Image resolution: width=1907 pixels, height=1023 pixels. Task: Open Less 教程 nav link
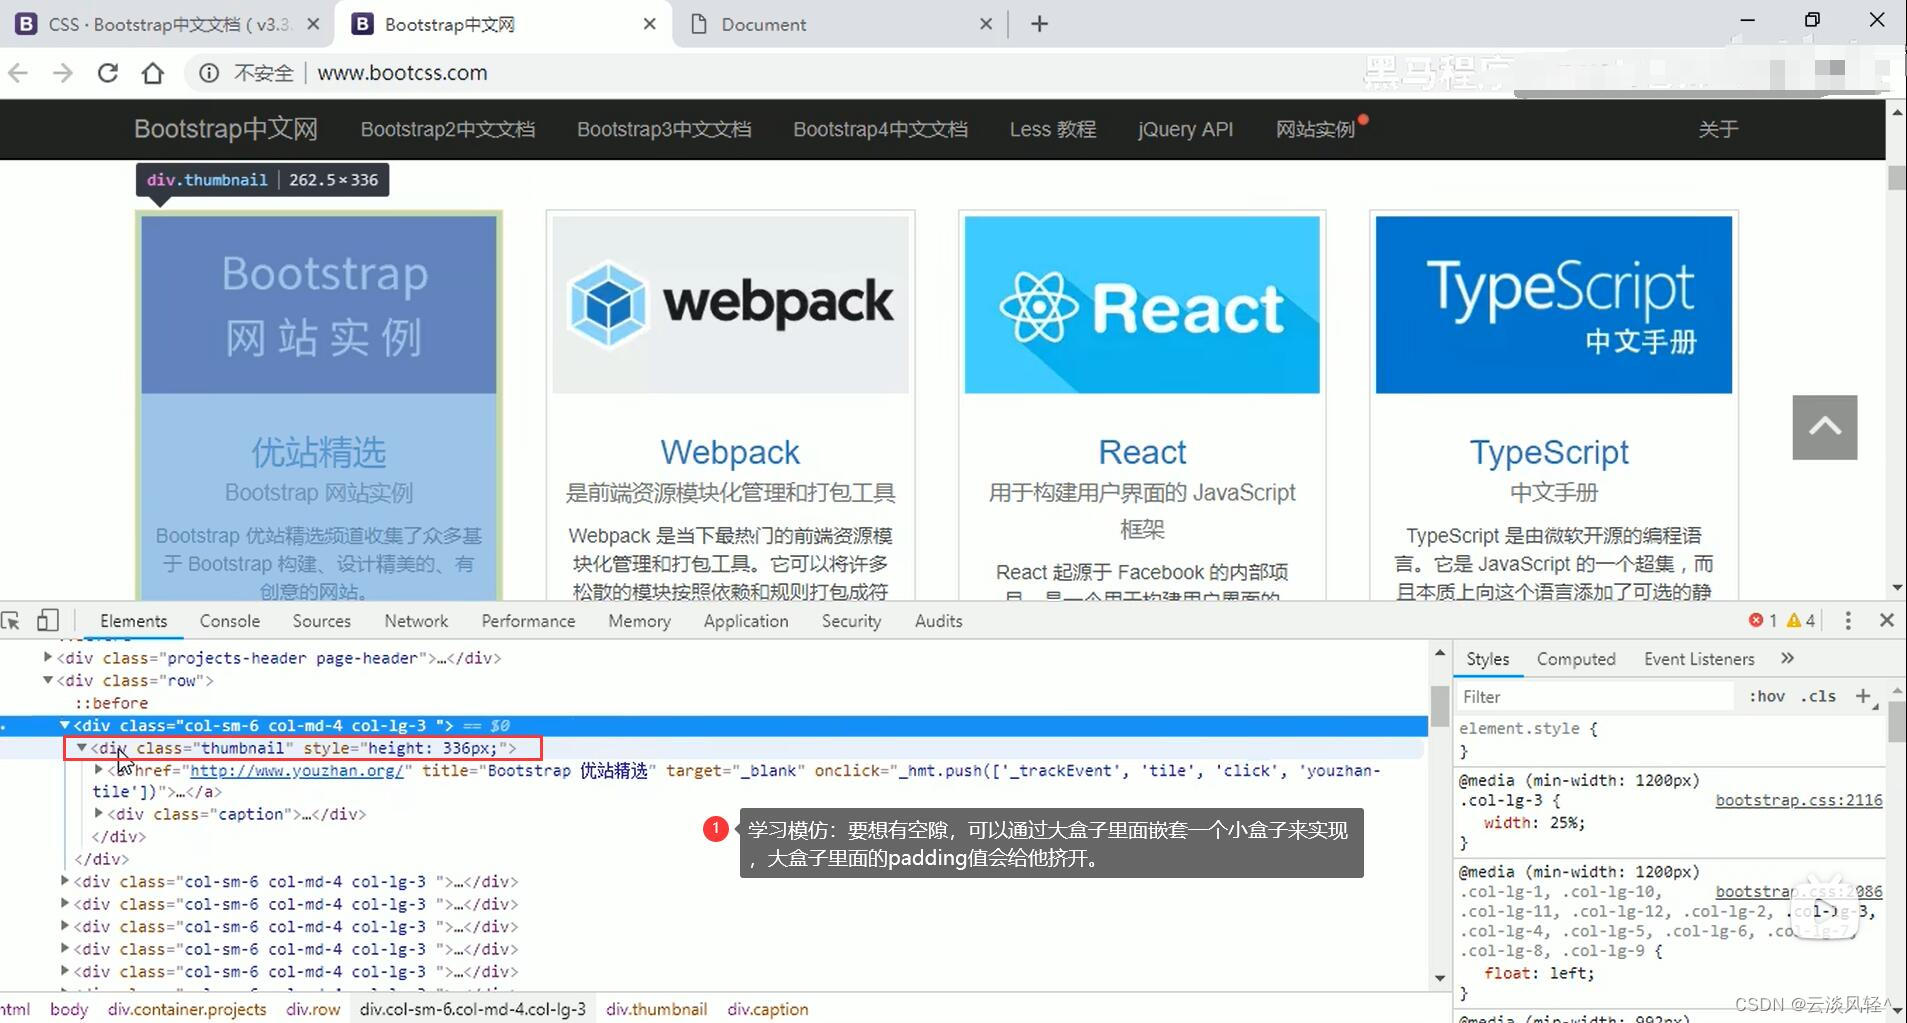tap(1053, 129)
